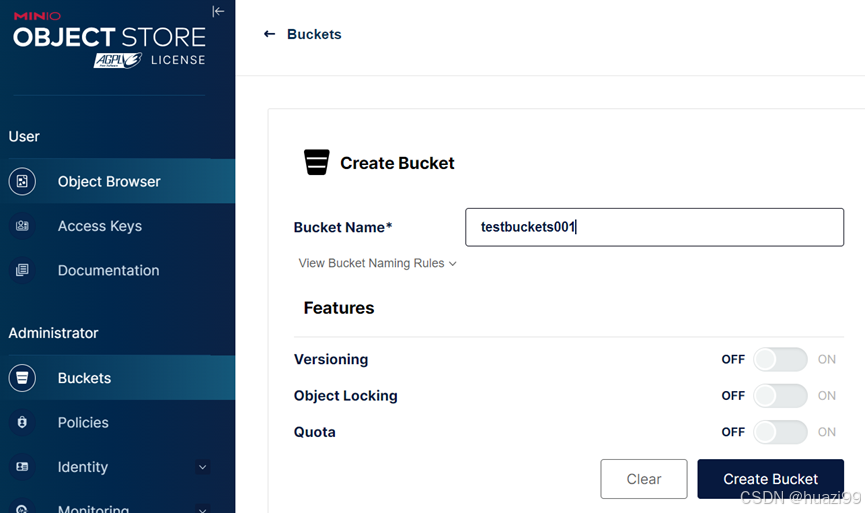Click the Buckets breadcrumb link
This screenshot has width=865, height=513.
pyautogui.click(x=314, y=34)
